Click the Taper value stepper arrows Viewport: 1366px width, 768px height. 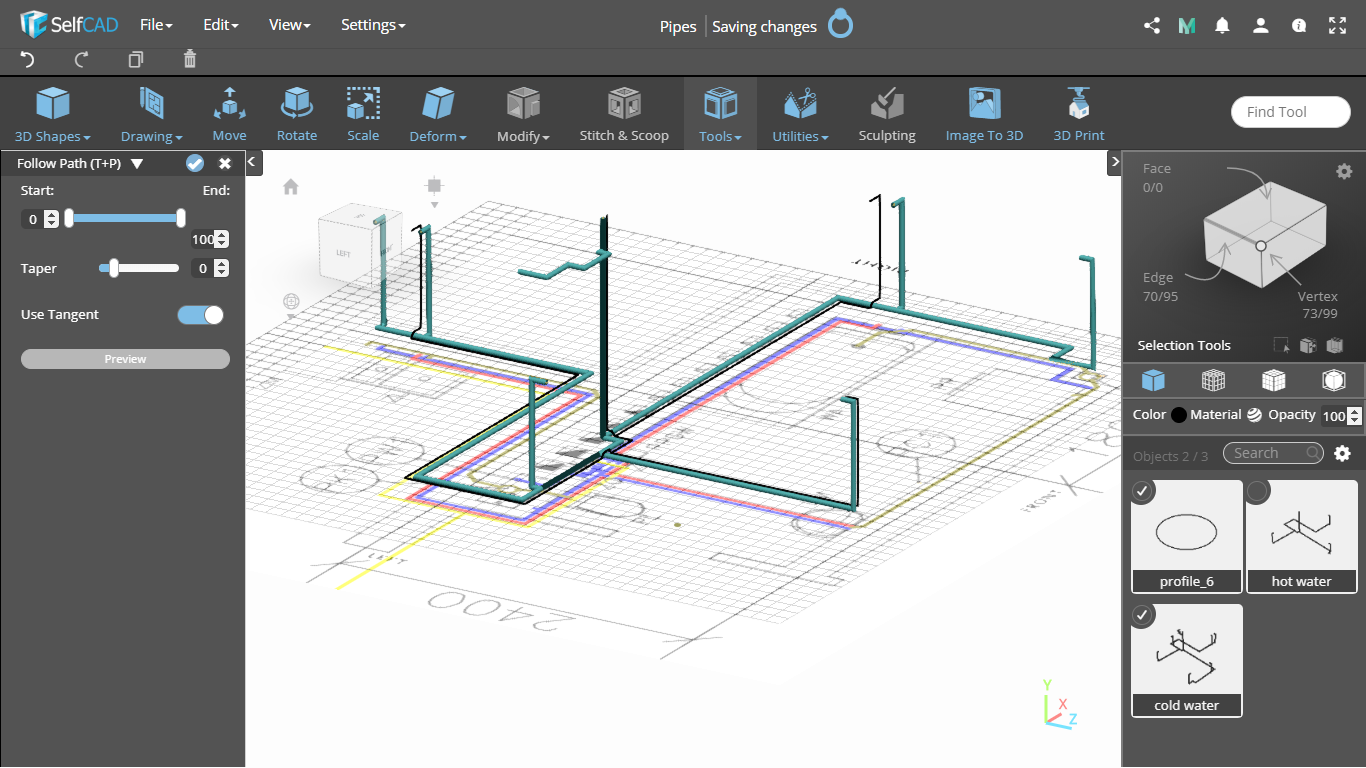point(222,268)
